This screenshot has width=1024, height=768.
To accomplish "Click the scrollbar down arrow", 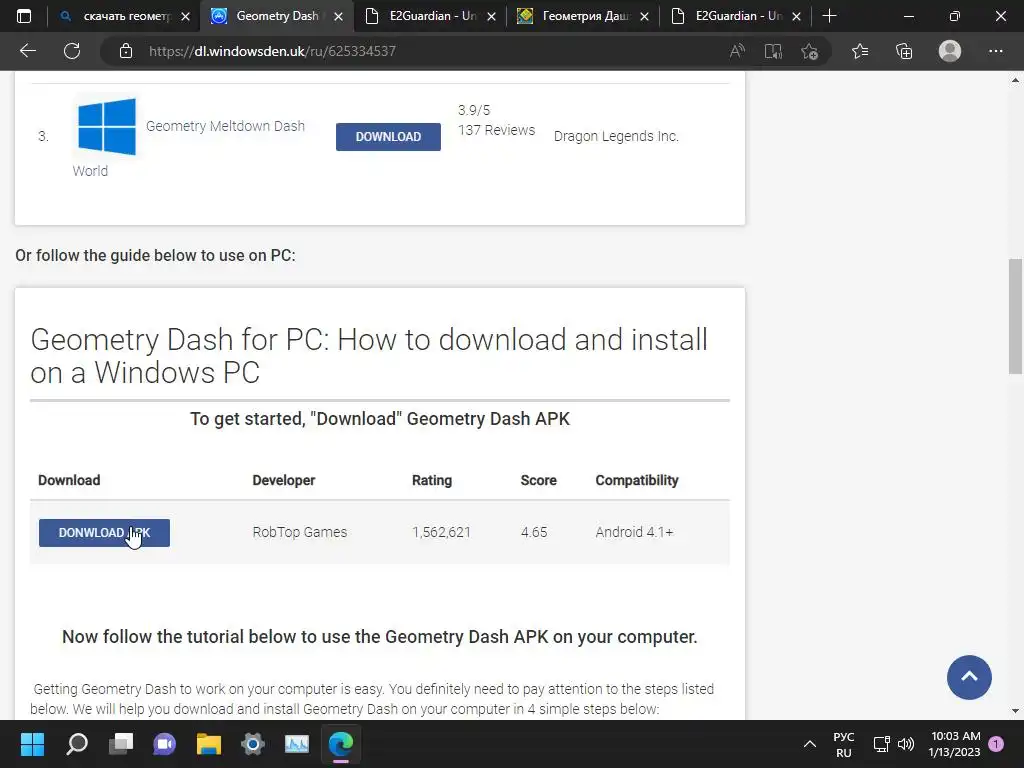I will point(1015,711).
